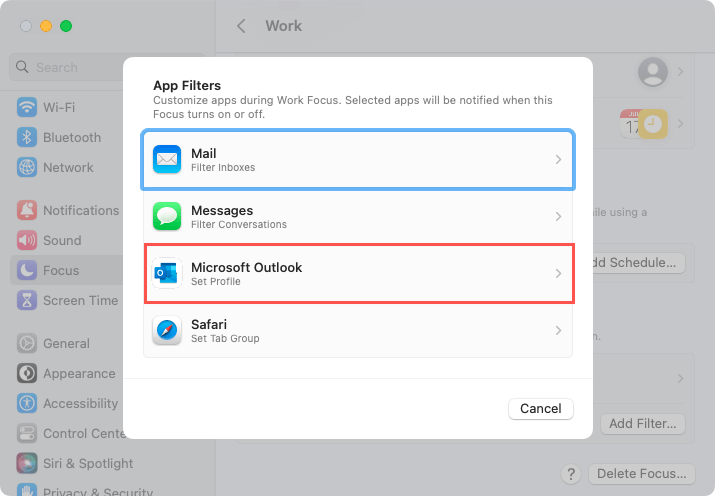Open chevron beside the people avatar
This screenshot has width=715, height=496.
(680, 72)
